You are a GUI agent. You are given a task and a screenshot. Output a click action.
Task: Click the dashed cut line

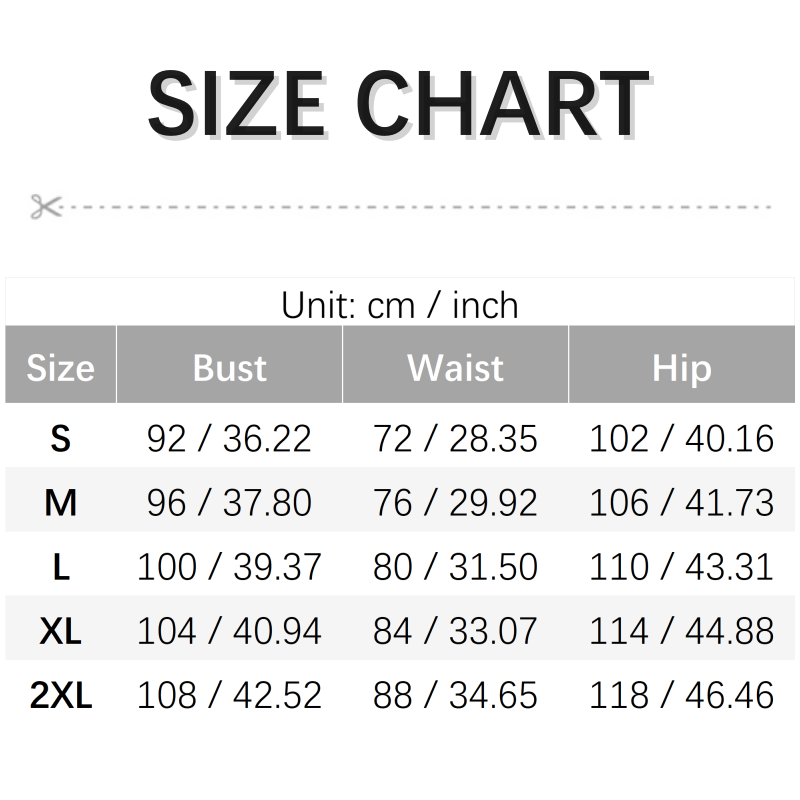[420, 207]
